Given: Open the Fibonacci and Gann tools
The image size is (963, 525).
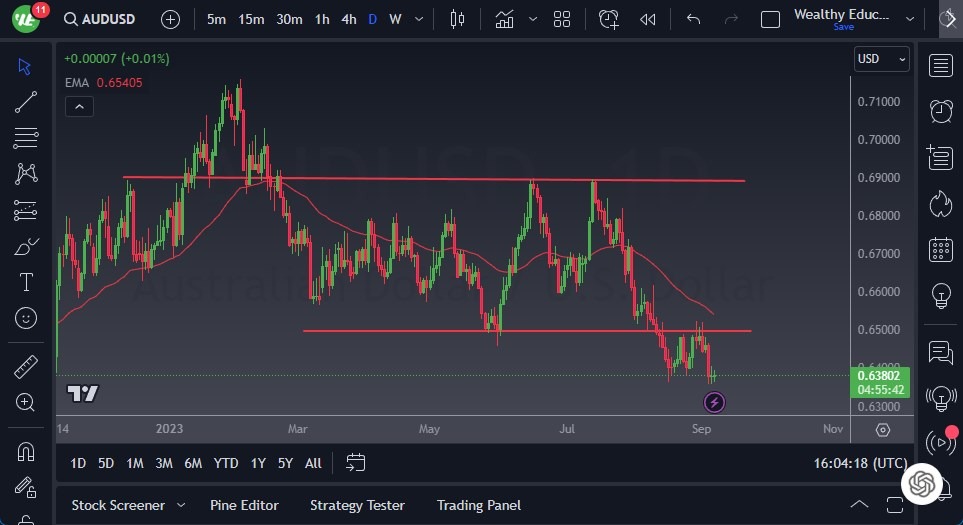Looking at the screenshot, I should pyautogui.click(x=25, y=138).
